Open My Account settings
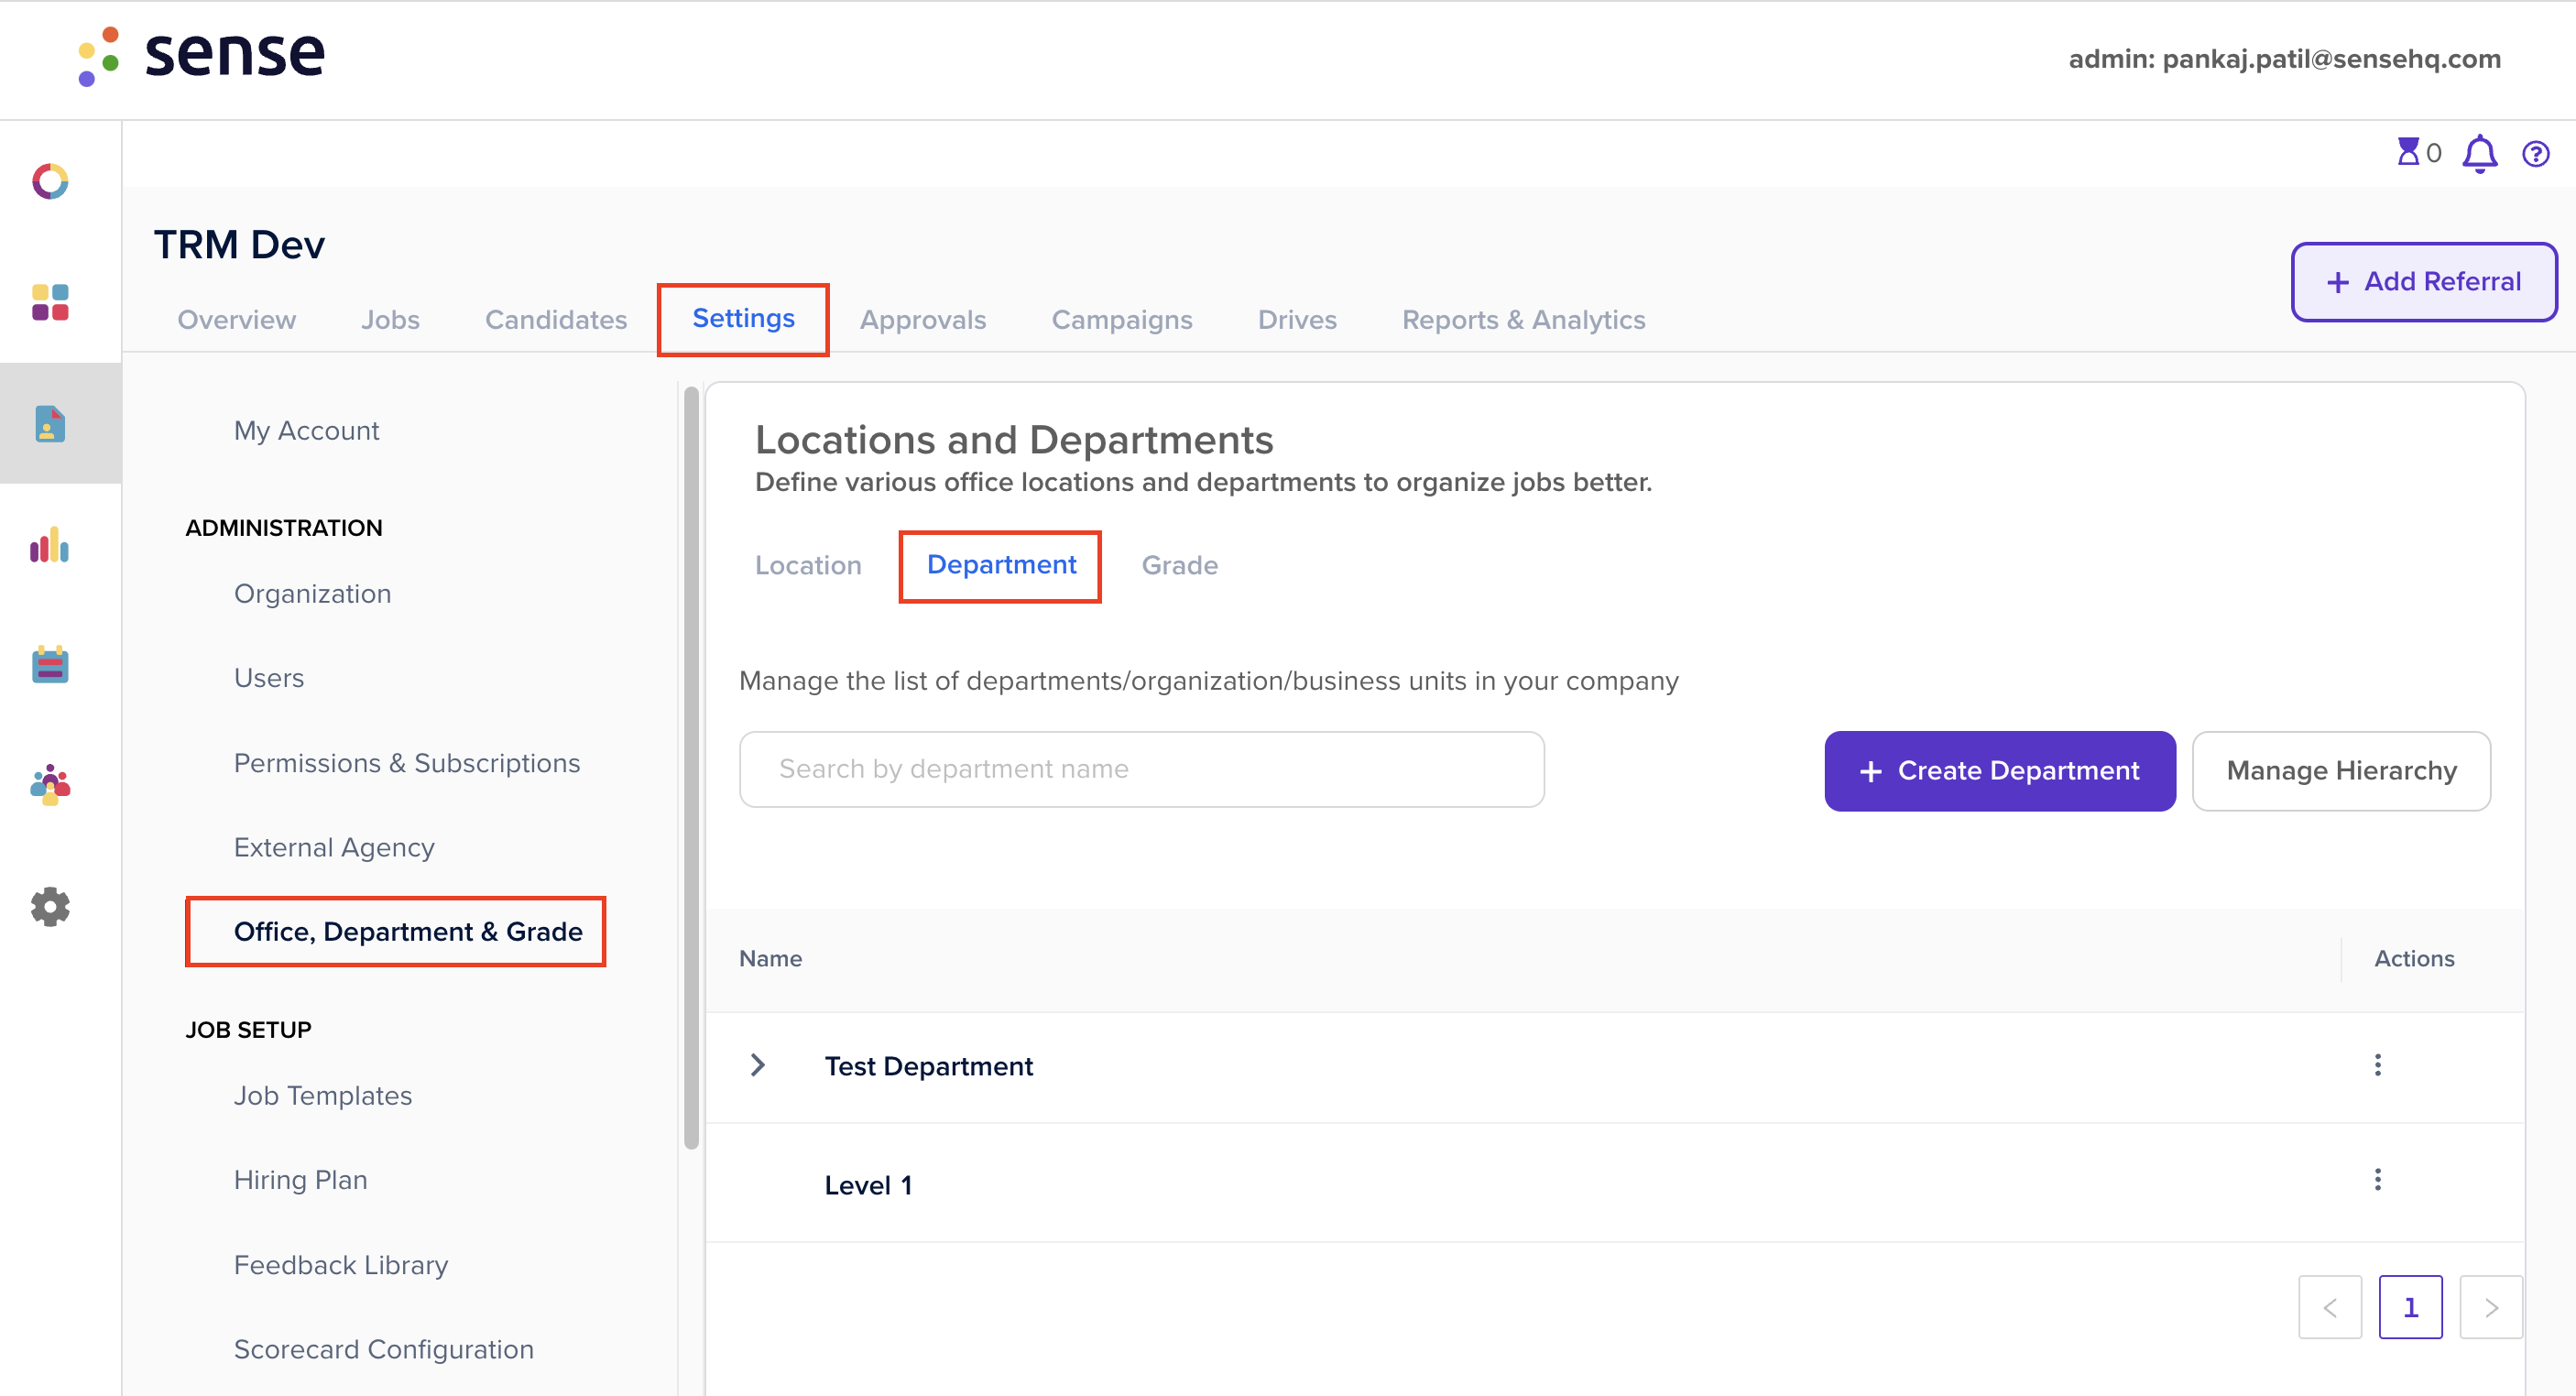 click(306, 431)
